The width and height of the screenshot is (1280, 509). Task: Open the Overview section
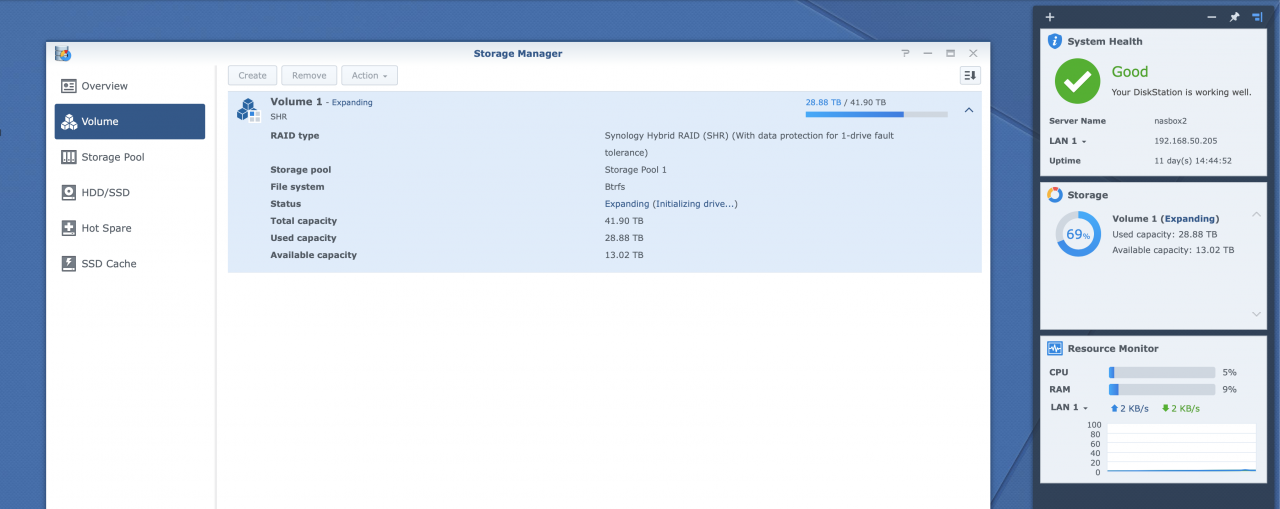point(130,86)
